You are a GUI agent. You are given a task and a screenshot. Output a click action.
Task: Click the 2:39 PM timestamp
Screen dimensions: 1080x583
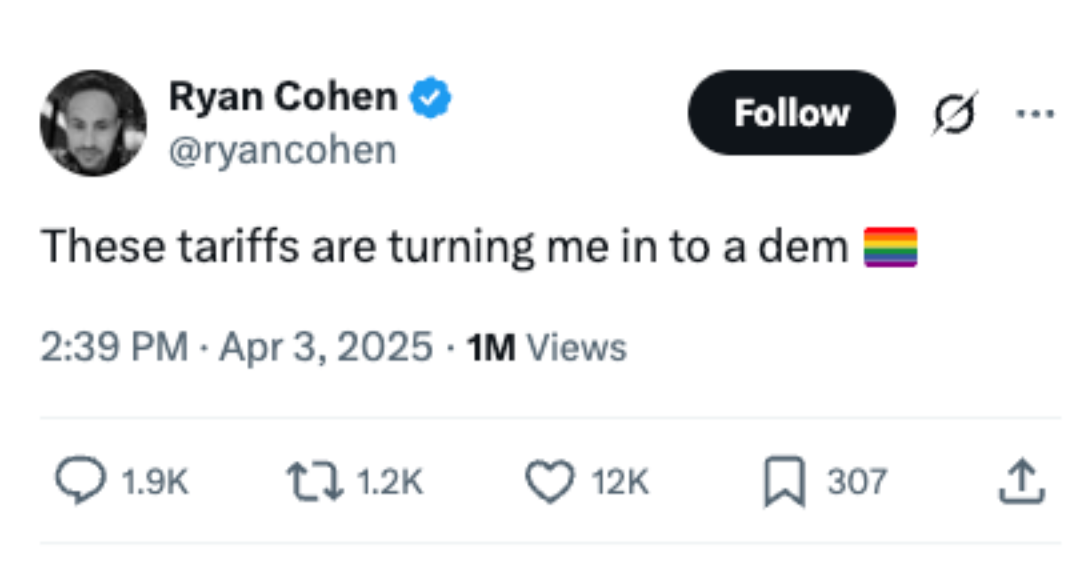(x=114, y=347)
